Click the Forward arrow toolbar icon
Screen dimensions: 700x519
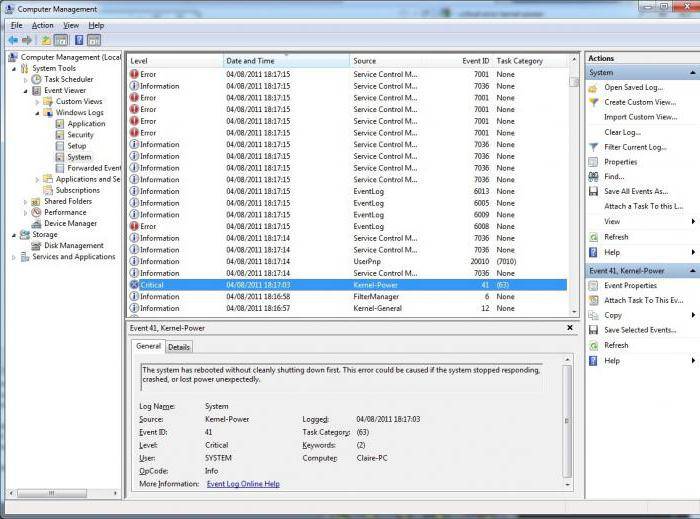tap(27, 40)
